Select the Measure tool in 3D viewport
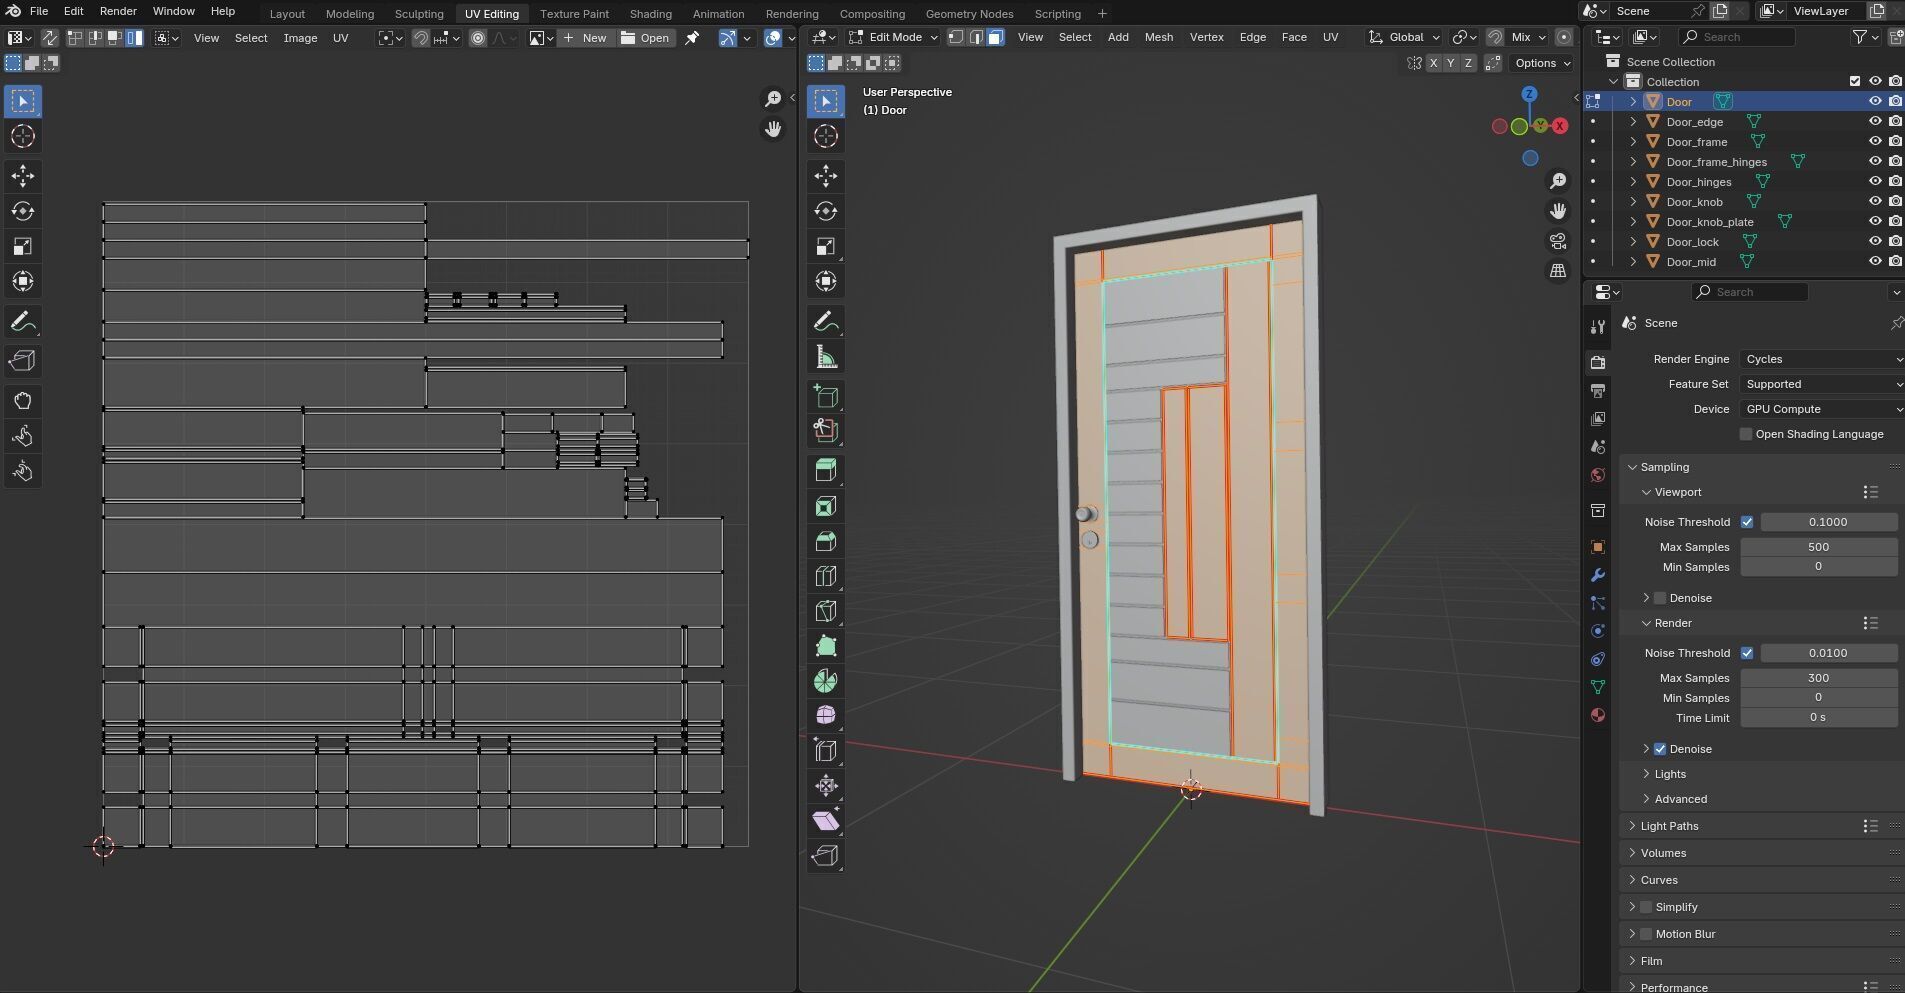The height and width of the screenshot is (993, 1905). point(826,357)
